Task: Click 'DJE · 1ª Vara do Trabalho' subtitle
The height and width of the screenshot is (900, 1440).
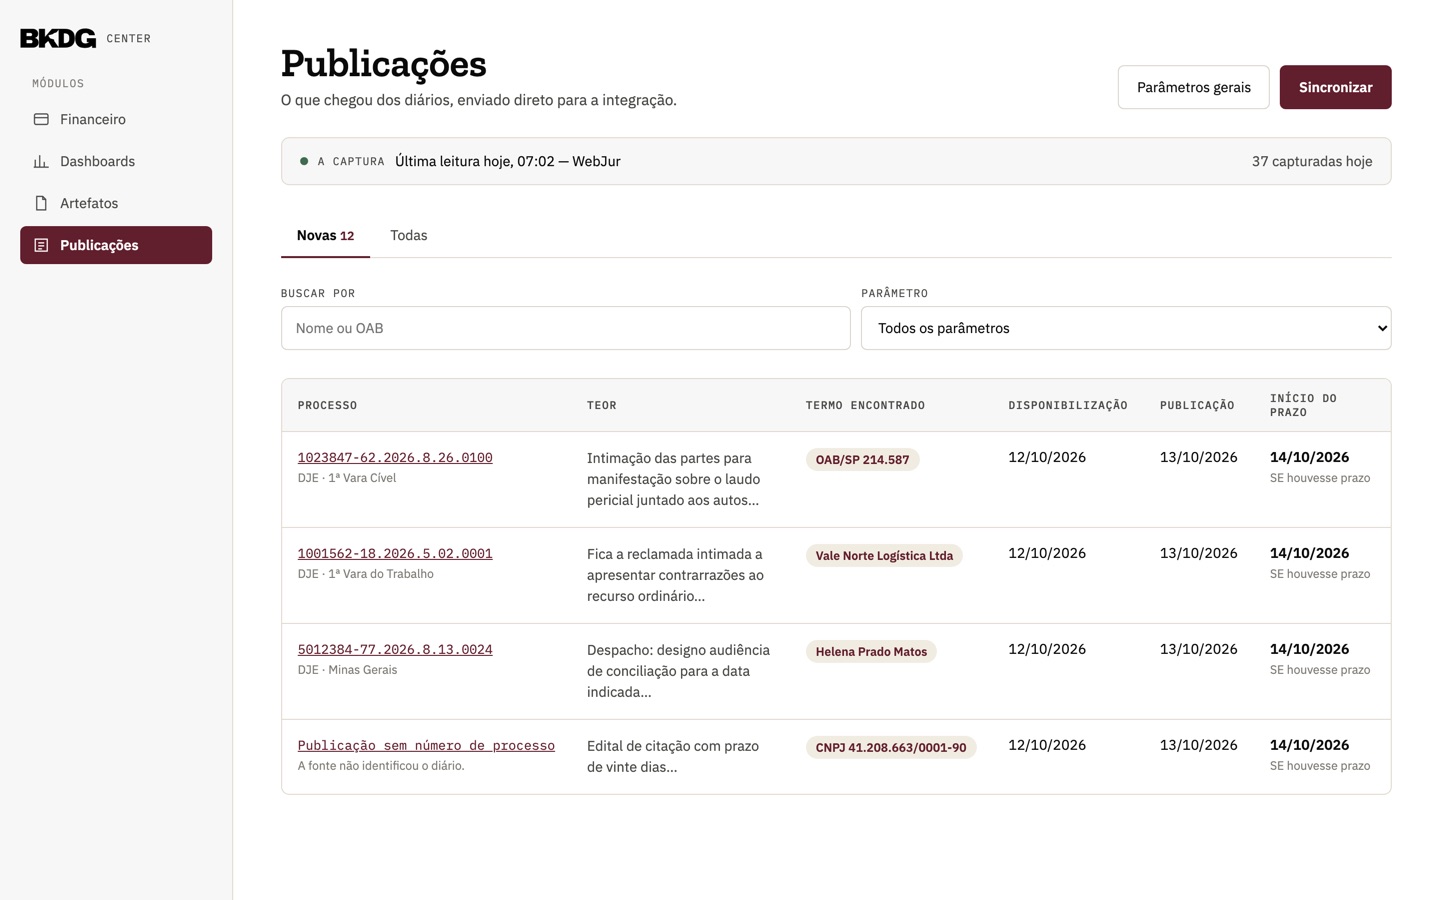Action: coord(366,574)
